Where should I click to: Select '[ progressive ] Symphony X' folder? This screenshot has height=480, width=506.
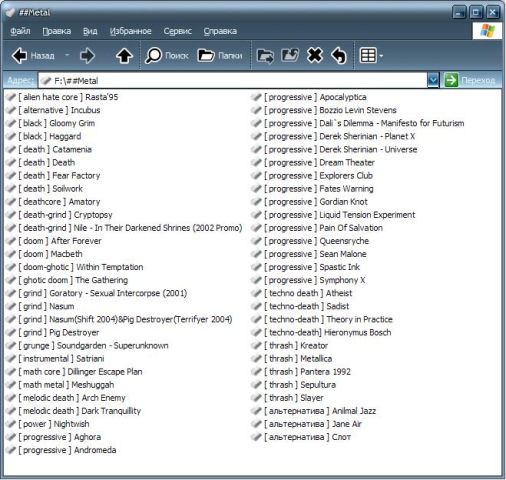pos(315,280)
